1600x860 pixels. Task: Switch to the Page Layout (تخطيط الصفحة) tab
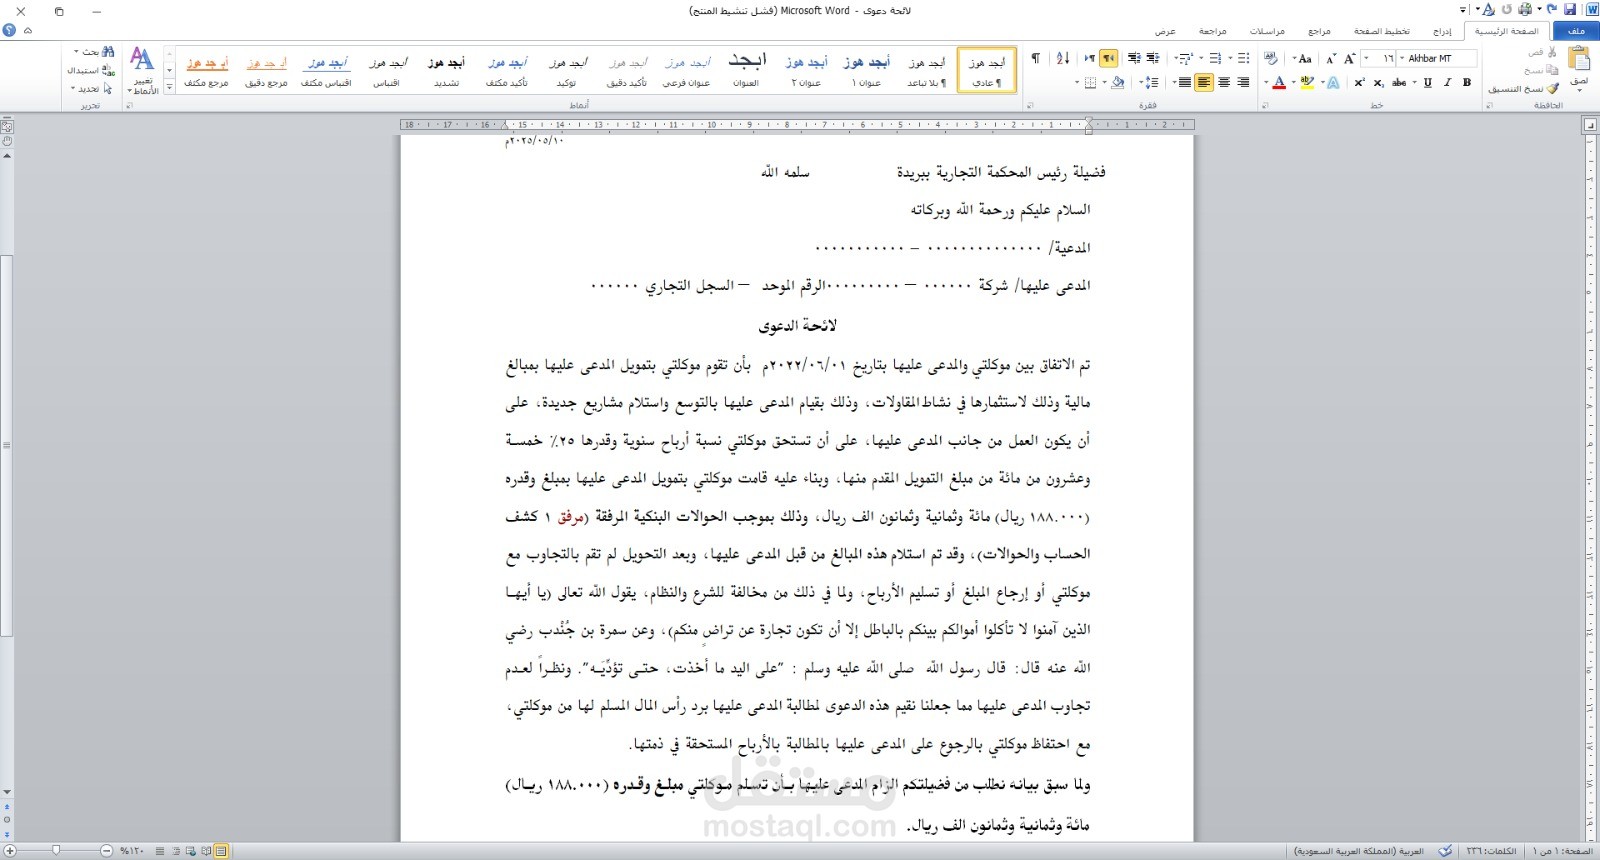click(x=1382, y=31)
